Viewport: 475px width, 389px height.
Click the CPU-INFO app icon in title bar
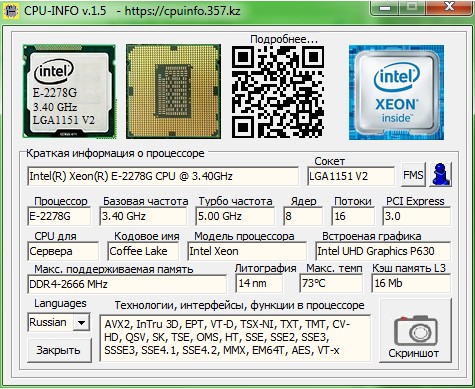tap(11, 11)
